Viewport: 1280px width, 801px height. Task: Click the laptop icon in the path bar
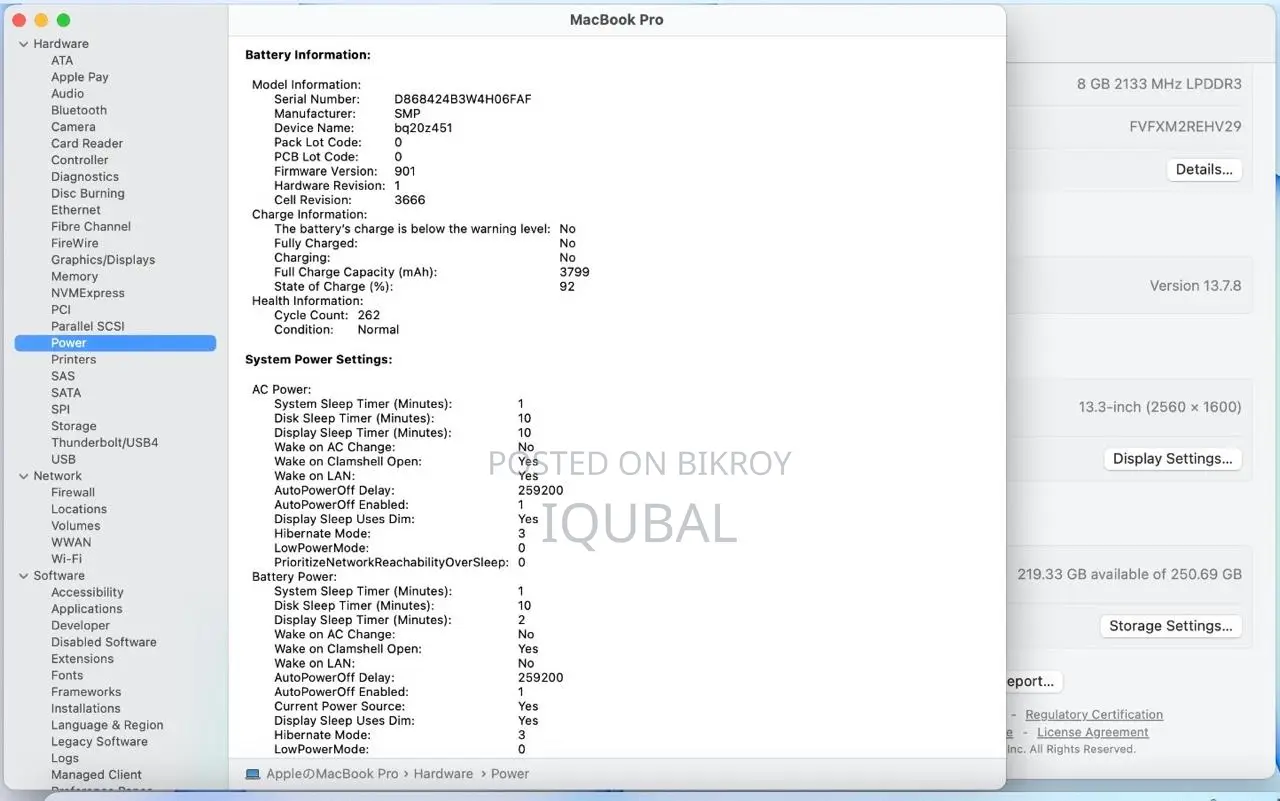(253, 774)
